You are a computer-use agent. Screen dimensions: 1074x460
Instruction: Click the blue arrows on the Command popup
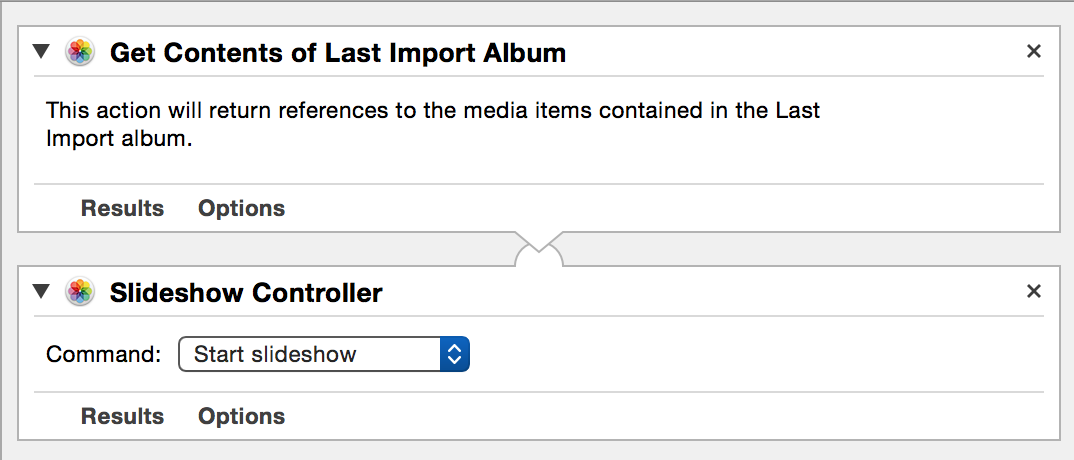click(x=455, y=354)
